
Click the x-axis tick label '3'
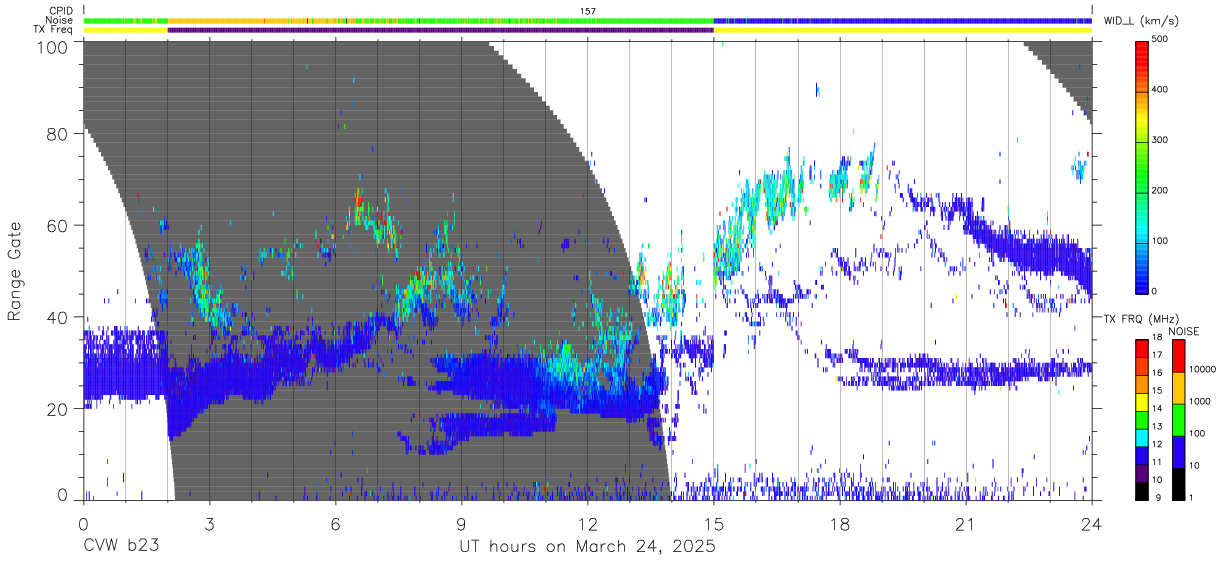click(x=209, y=524)
